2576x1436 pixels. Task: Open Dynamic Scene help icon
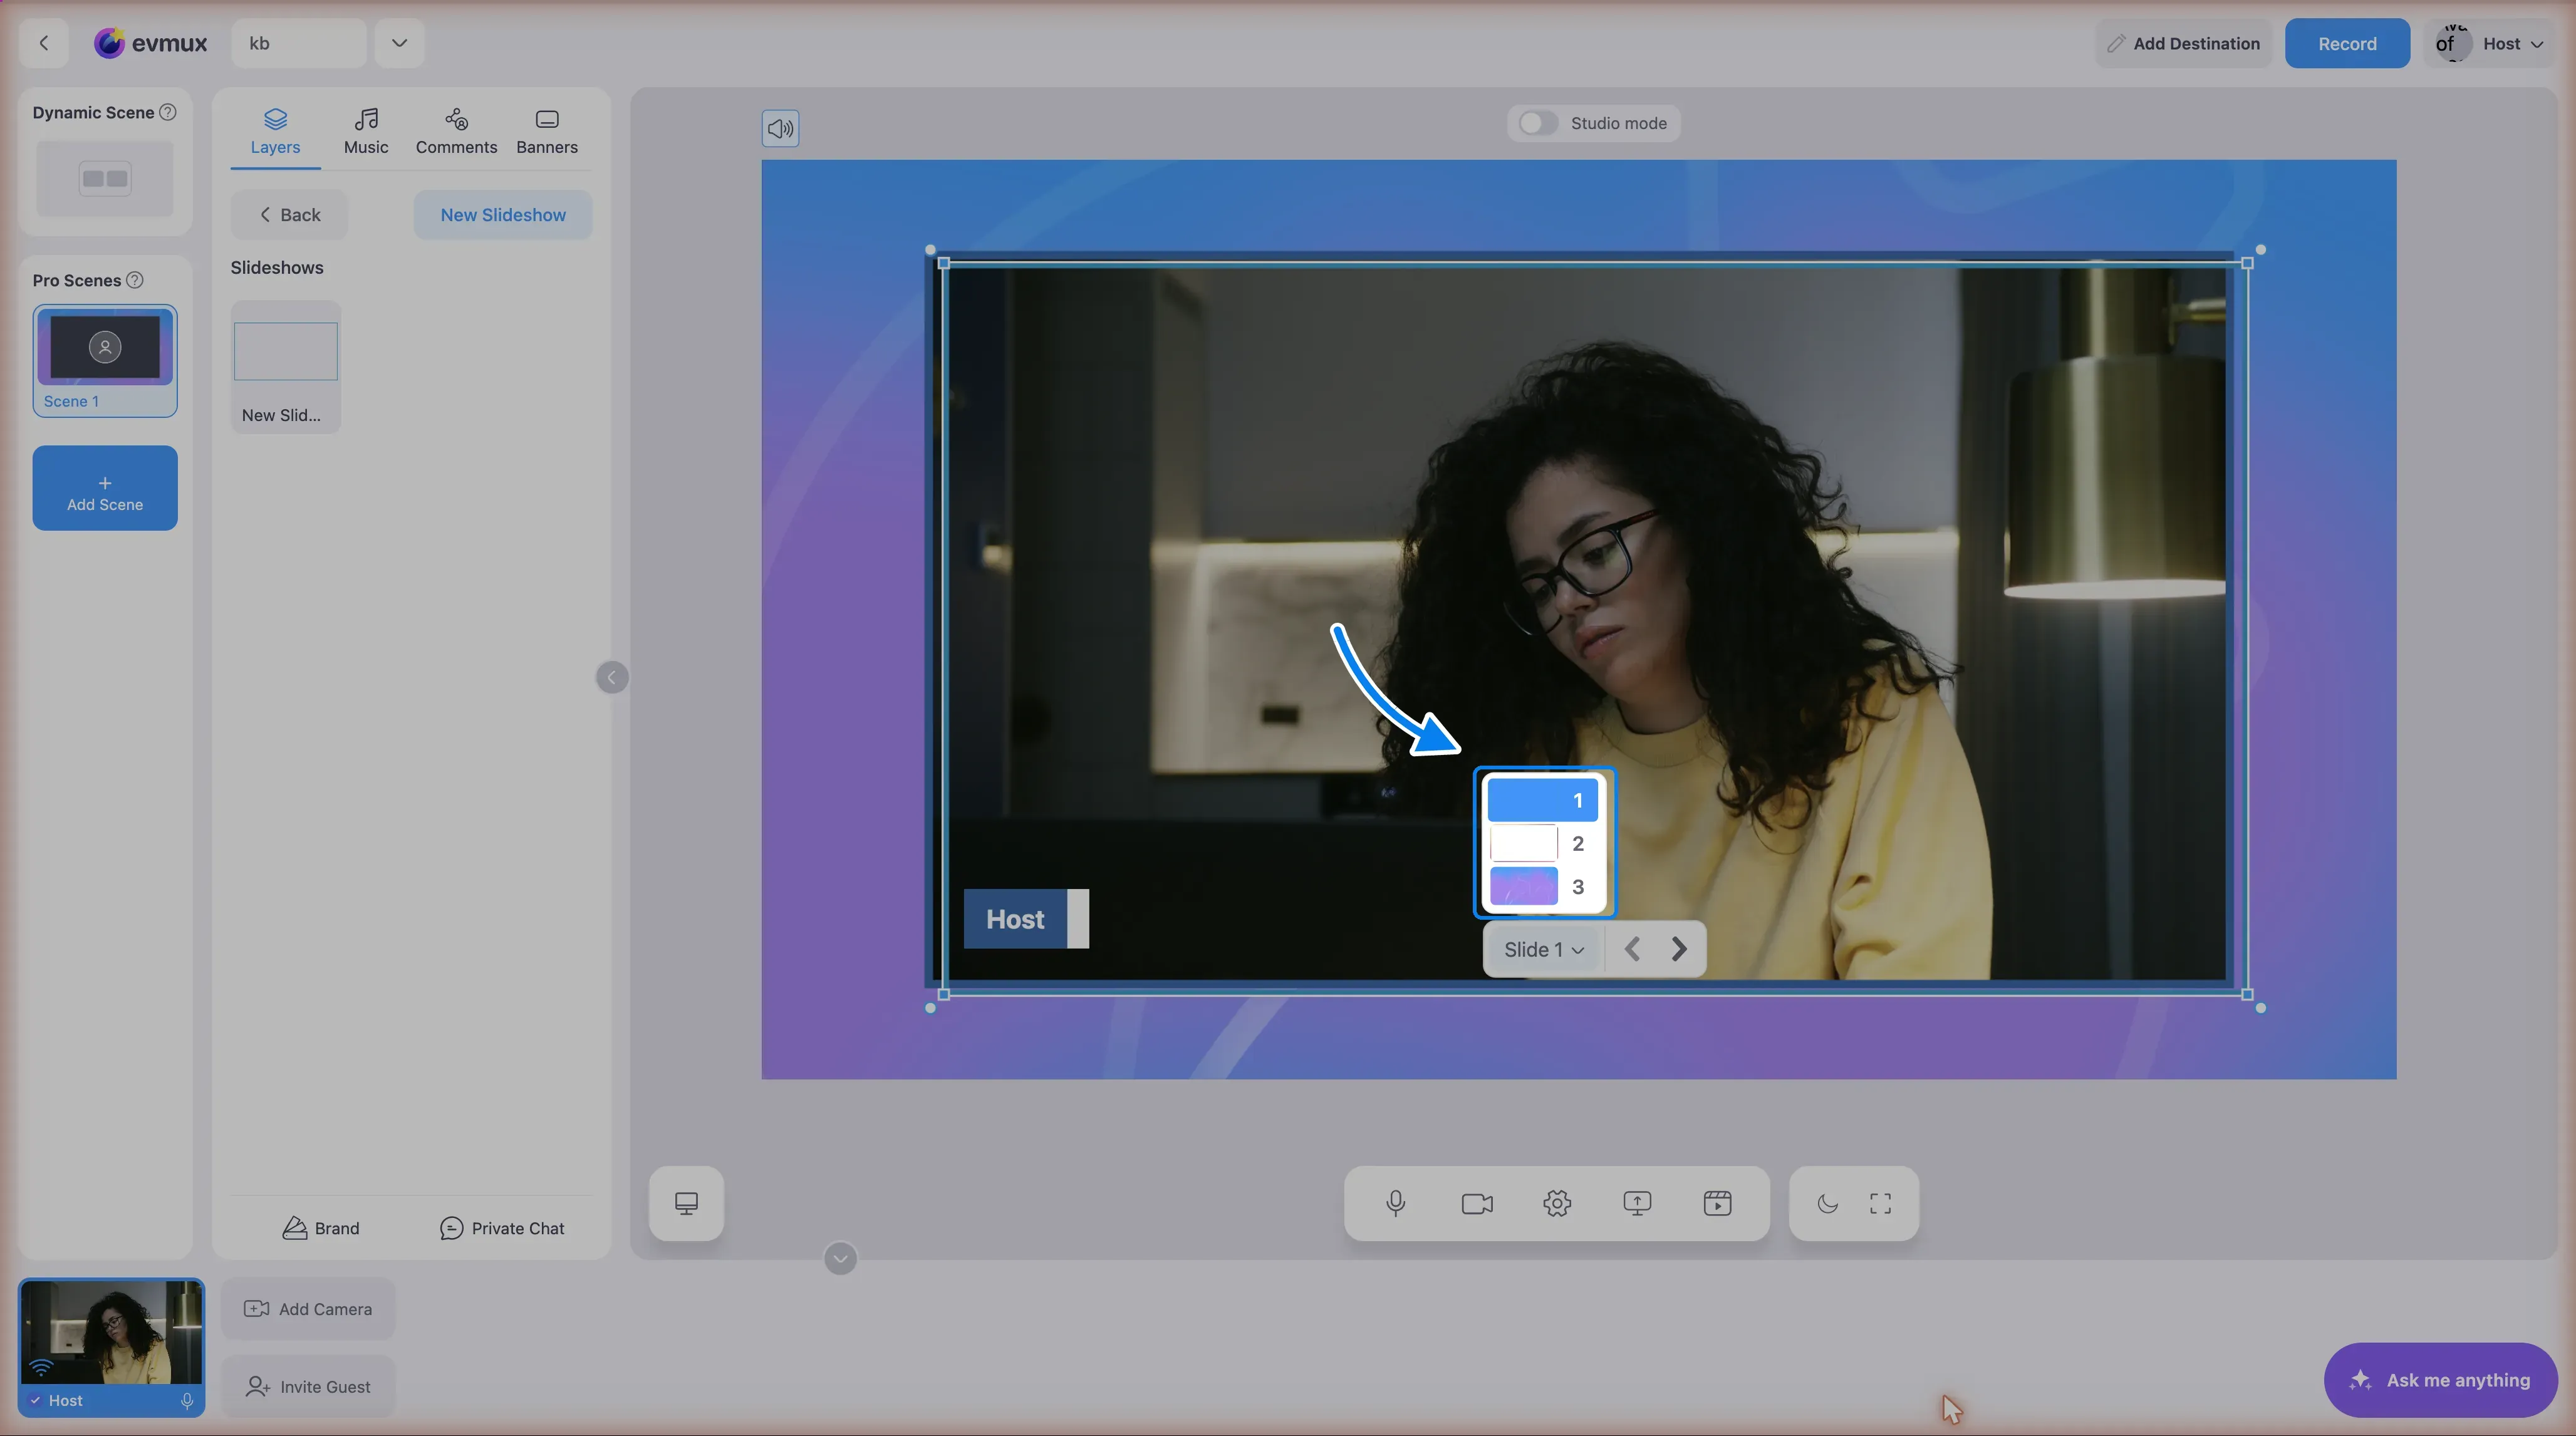point(168,112)
